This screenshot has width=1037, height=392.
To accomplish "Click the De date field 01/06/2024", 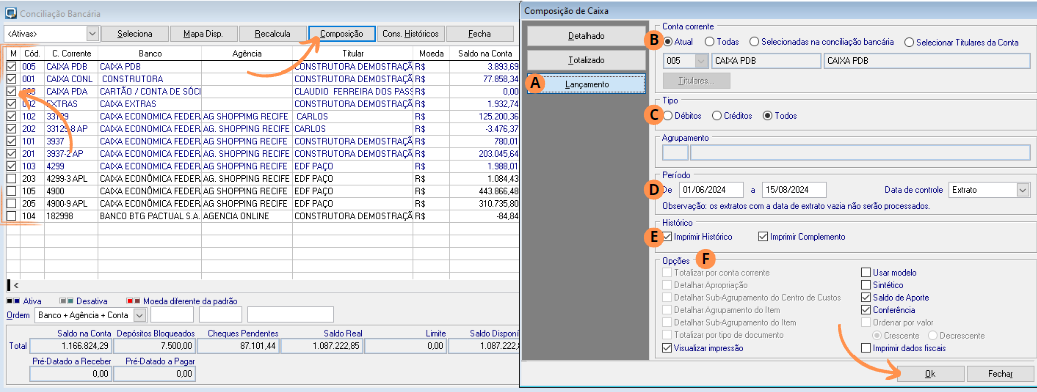I will 711,190.
